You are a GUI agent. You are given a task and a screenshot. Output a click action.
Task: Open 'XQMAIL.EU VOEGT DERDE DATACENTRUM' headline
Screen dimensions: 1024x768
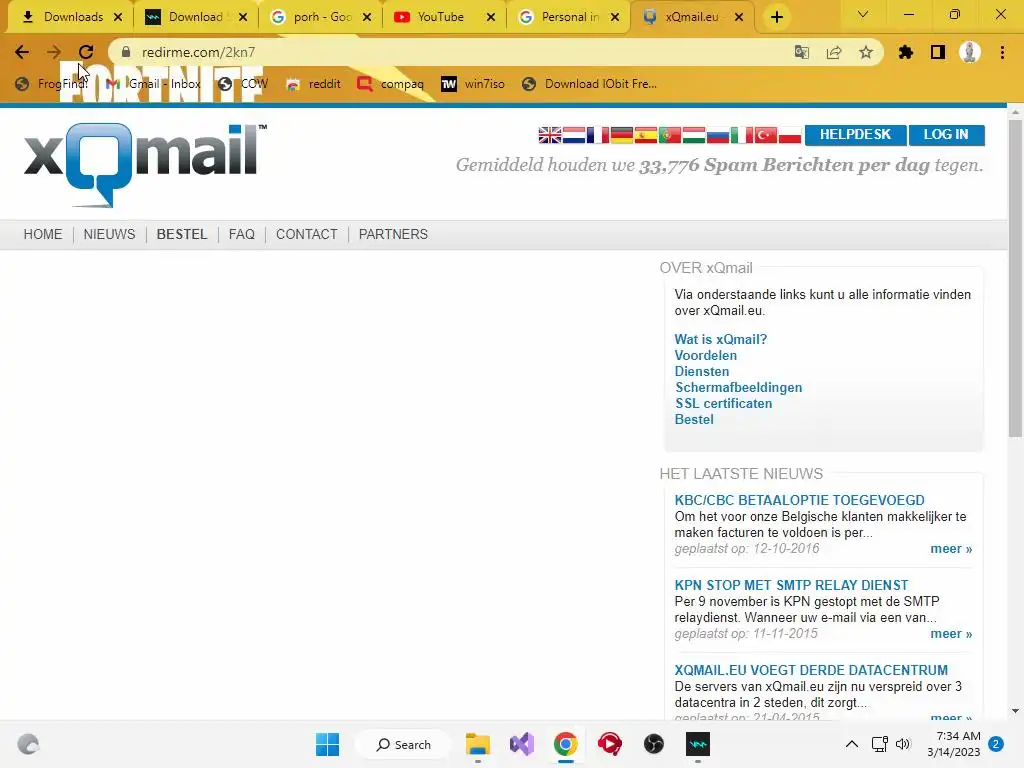(x=810, y=670)
